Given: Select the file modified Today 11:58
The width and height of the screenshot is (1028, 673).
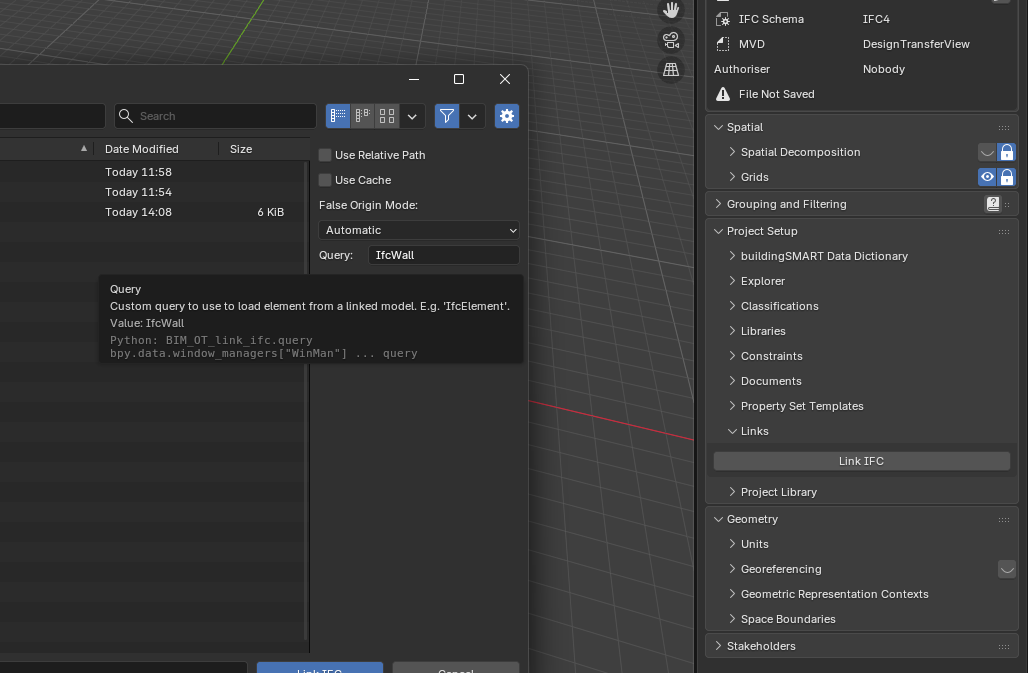Looking at the screenshot, I should coord(153,172).
